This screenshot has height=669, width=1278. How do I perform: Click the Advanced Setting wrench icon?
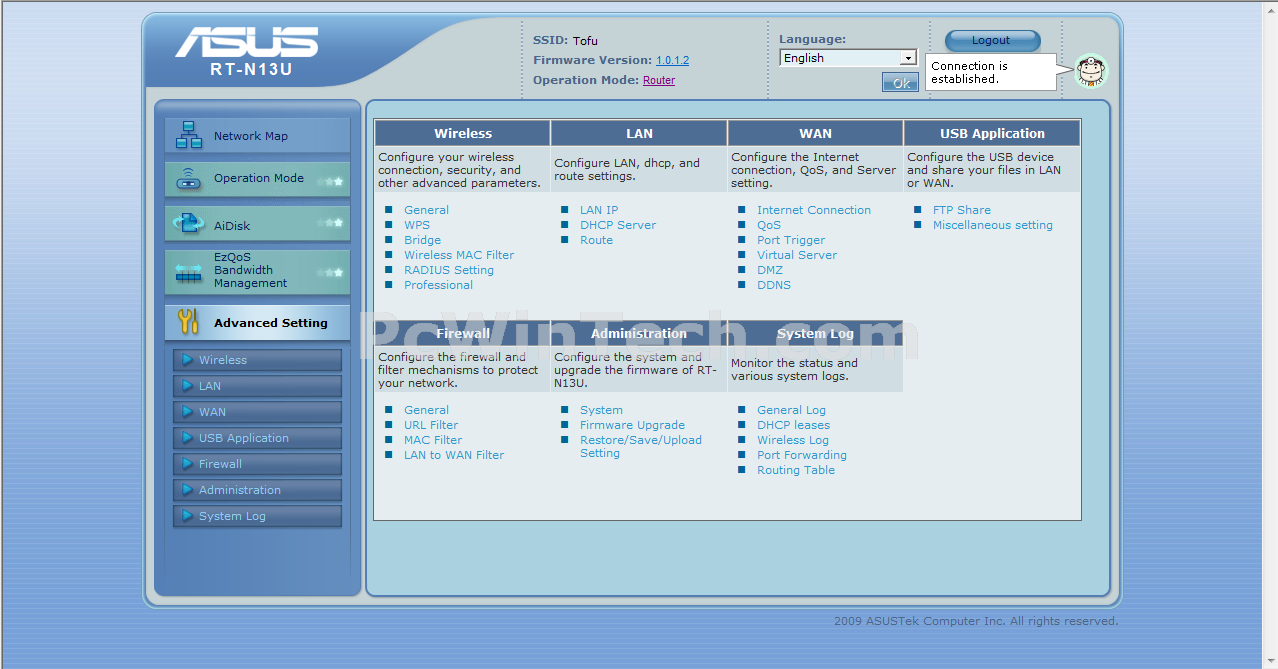[188, 322]
